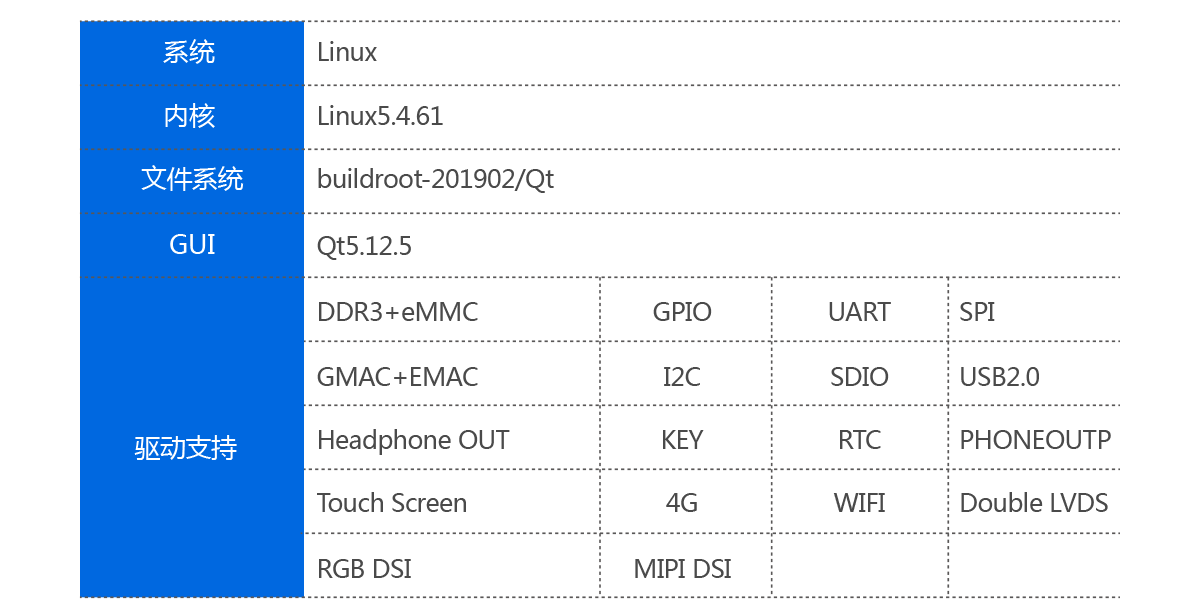Click the Headphone OUT cell

tap(452, 438)
